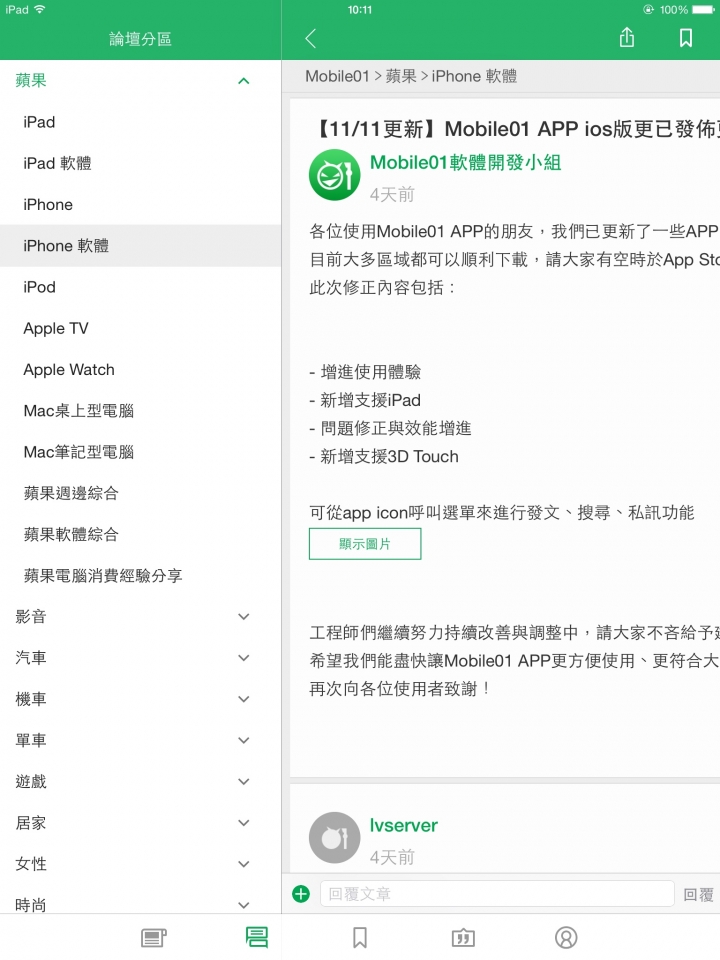The width and height of the screenshot is (720, 960).
Task: Go to iPhone 軟體 in breadcrumb
Action: (x=474, y=76)
